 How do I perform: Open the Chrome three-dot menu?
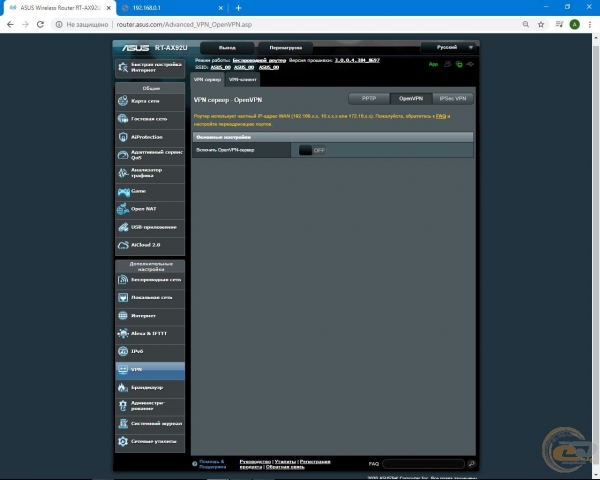click(590, 24)
